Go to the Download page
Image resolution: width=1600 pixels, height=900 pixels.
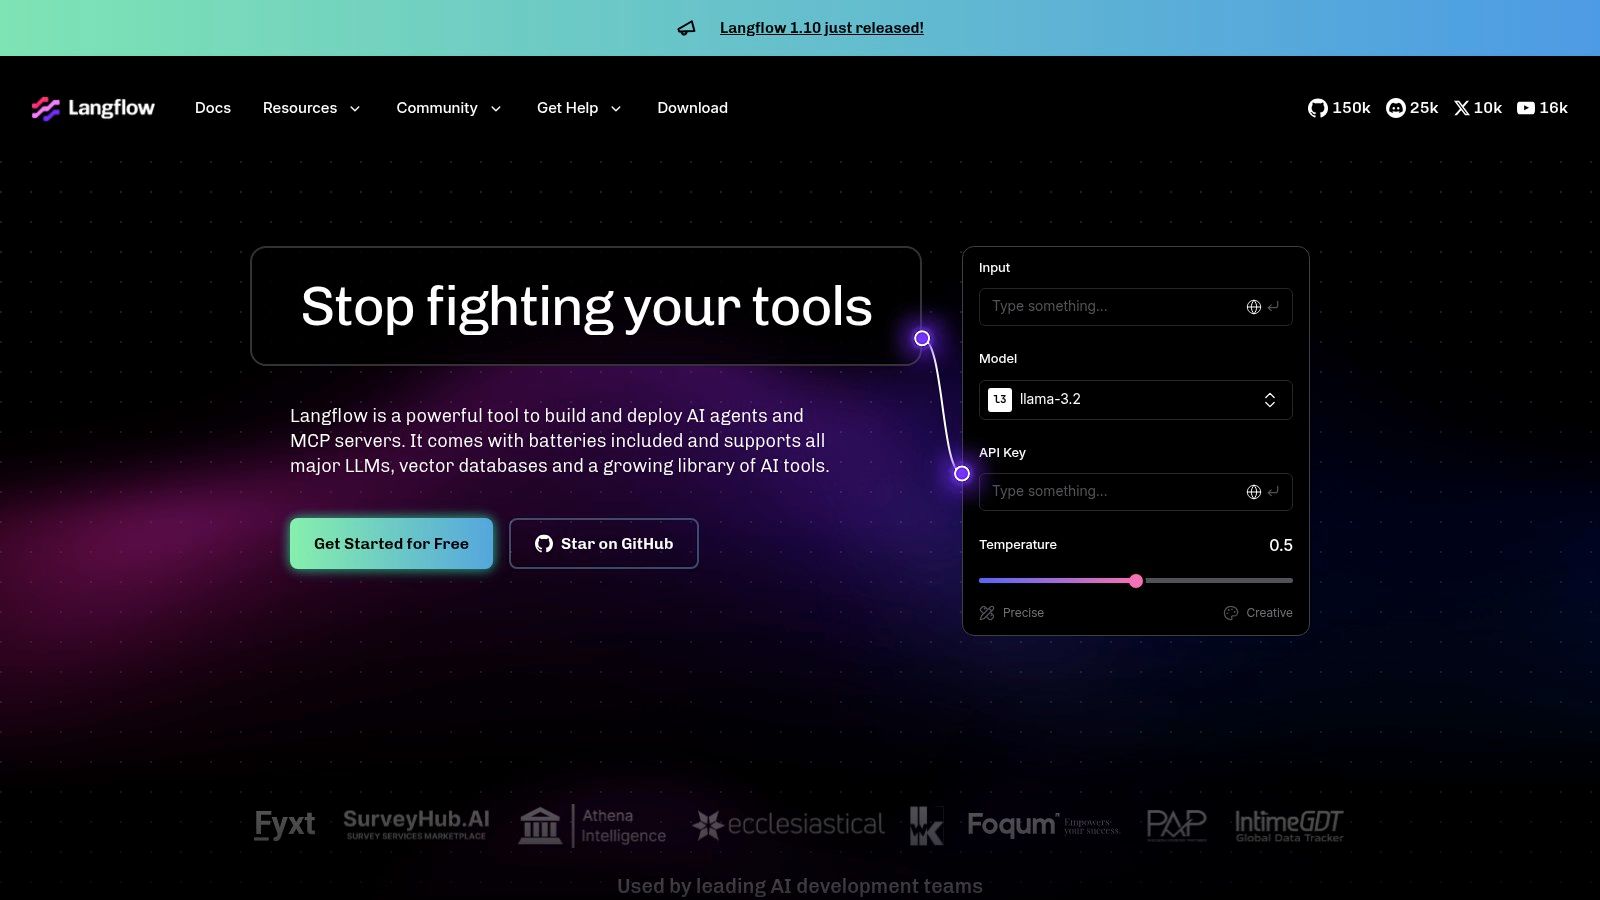(692, 108)
